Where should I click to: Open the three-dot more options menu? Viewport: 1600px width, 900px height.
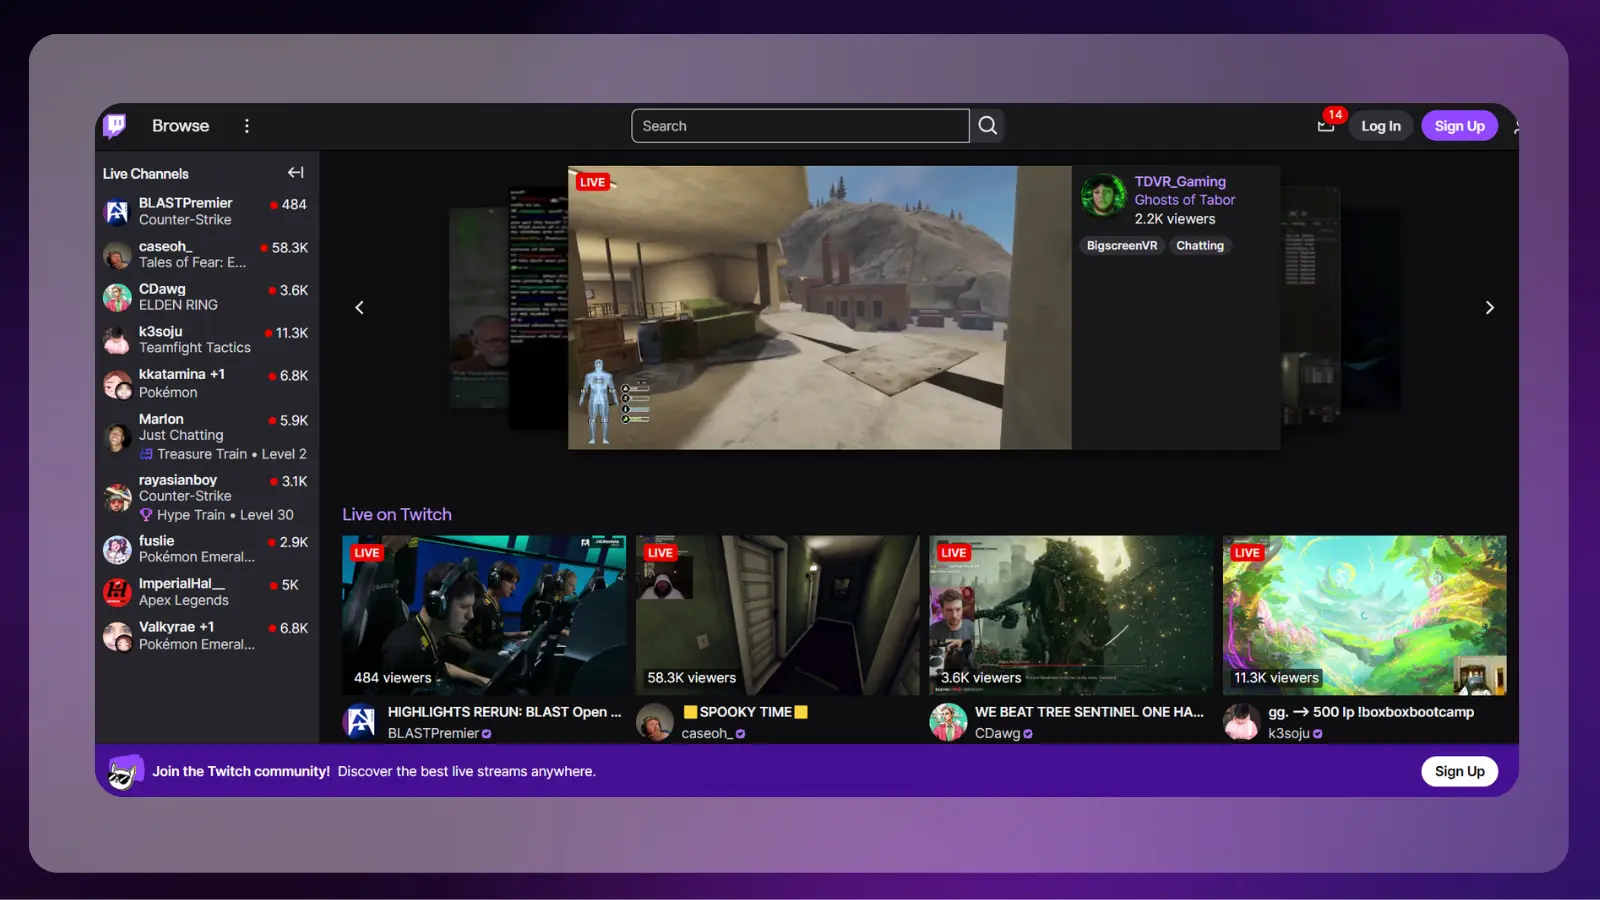coord(247,126)
